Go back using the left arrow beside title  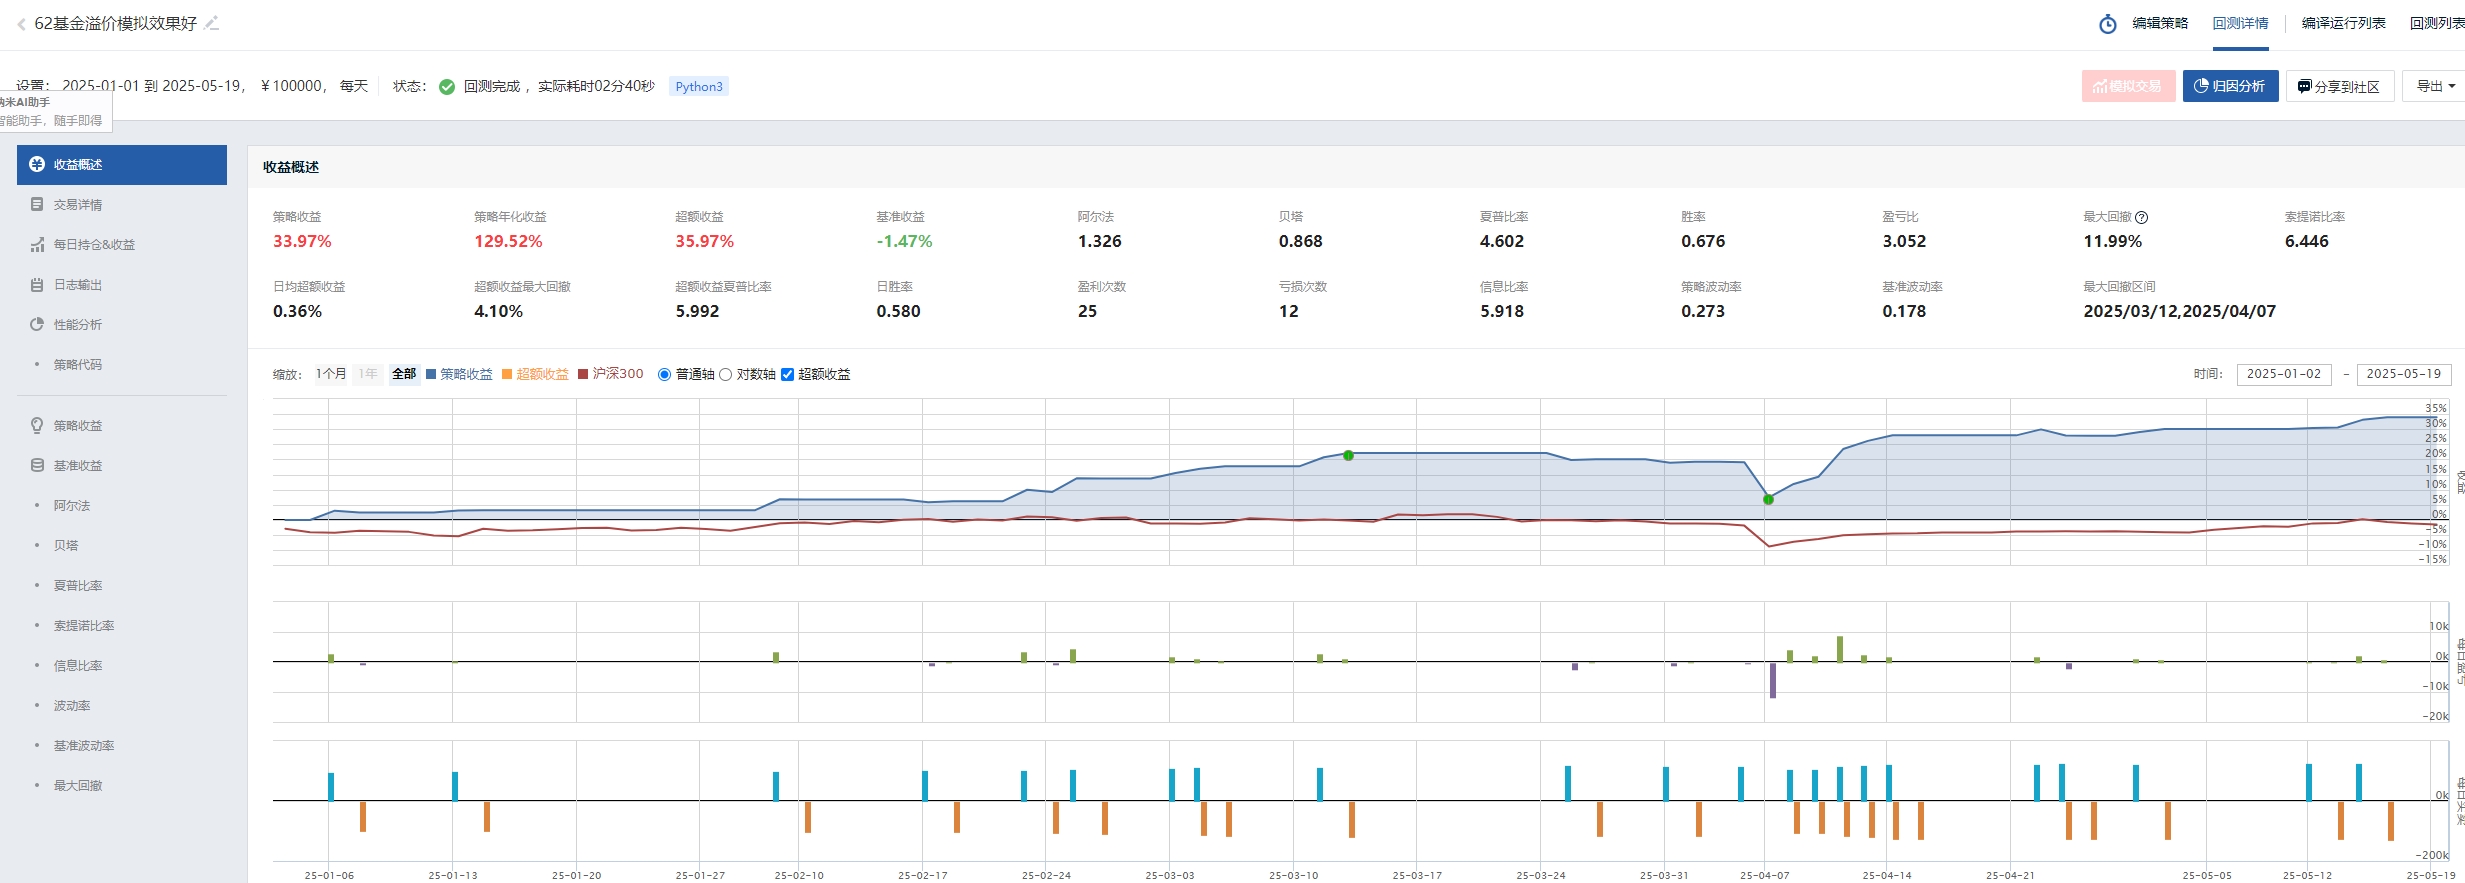coord(21,24)
